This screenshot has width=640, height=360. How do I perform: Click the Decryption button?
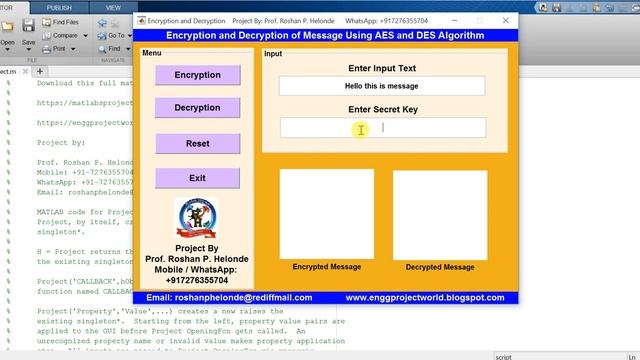tap(198, 108)
